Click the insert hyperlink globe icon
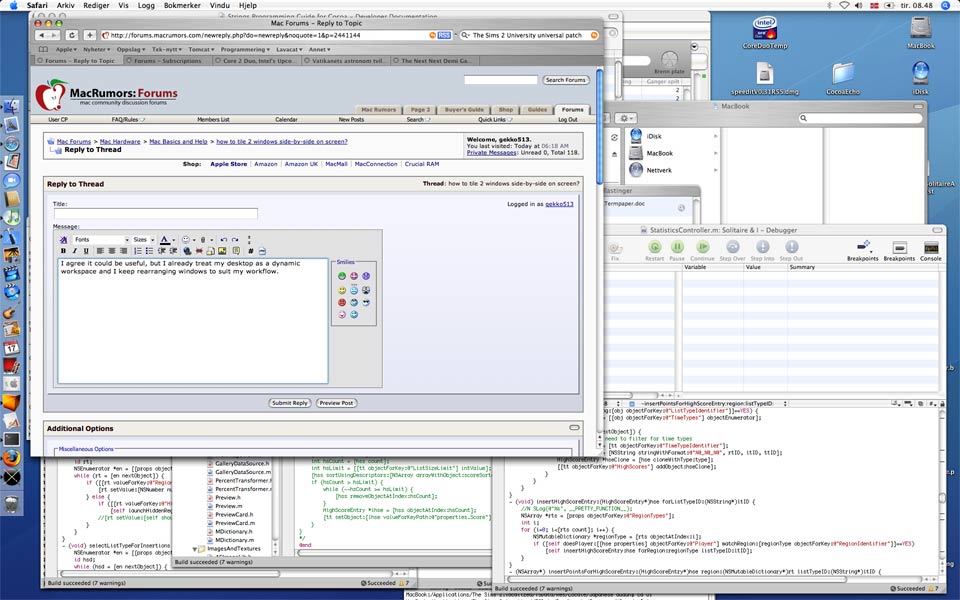Image resolution: width=960 pixels, height=600 pixels. (187, 251)
